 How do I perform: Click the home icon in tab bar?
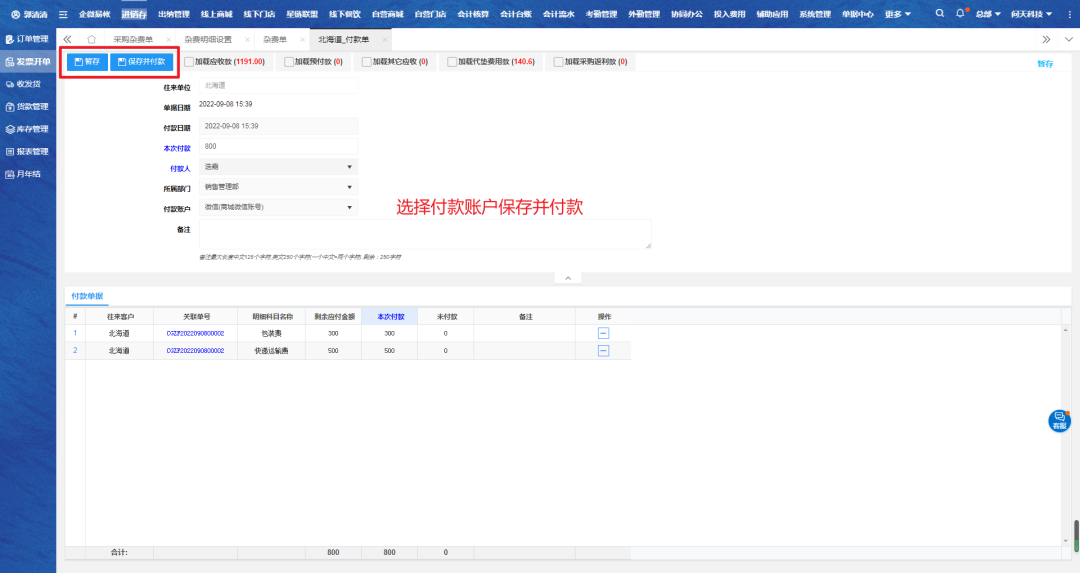(x=92, y=39)
